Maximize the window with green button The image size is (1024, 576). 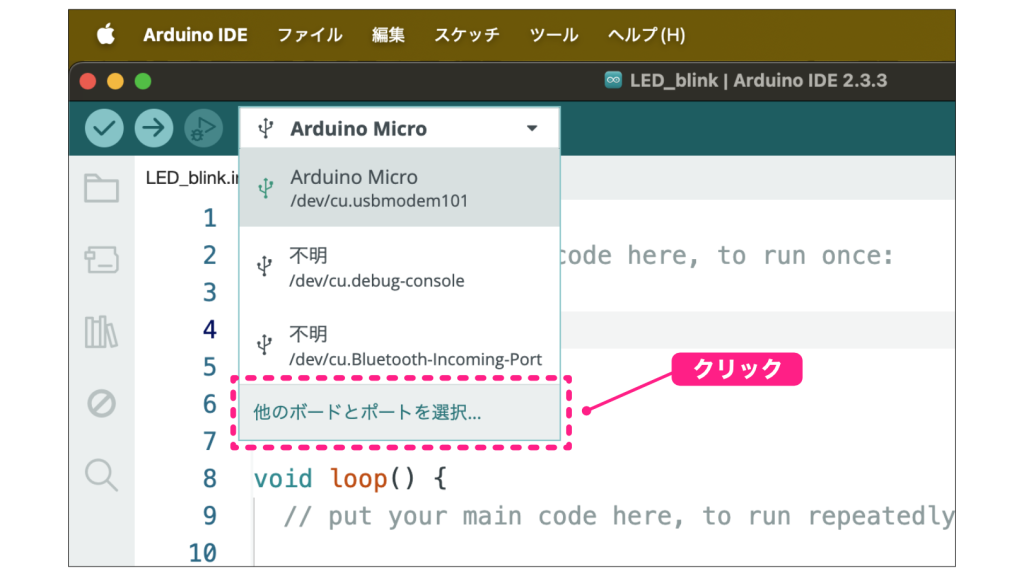click(143, 81)
